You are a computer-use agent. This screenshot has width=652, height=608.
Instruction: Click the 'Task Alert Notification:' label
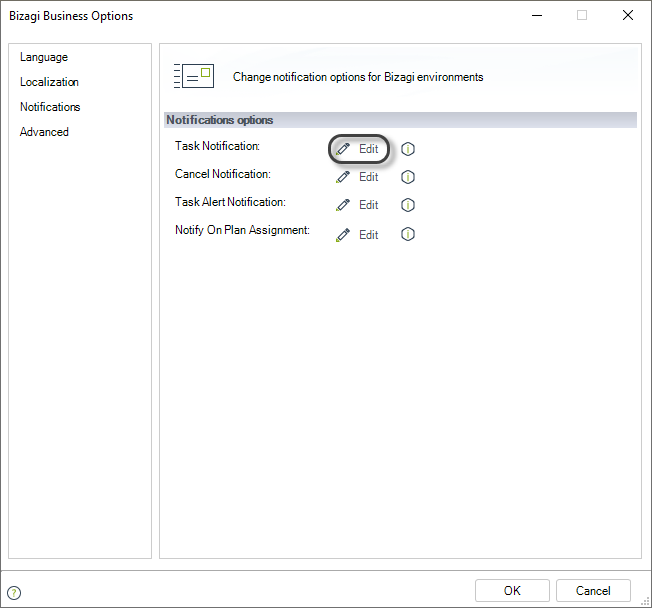(230, 202)
